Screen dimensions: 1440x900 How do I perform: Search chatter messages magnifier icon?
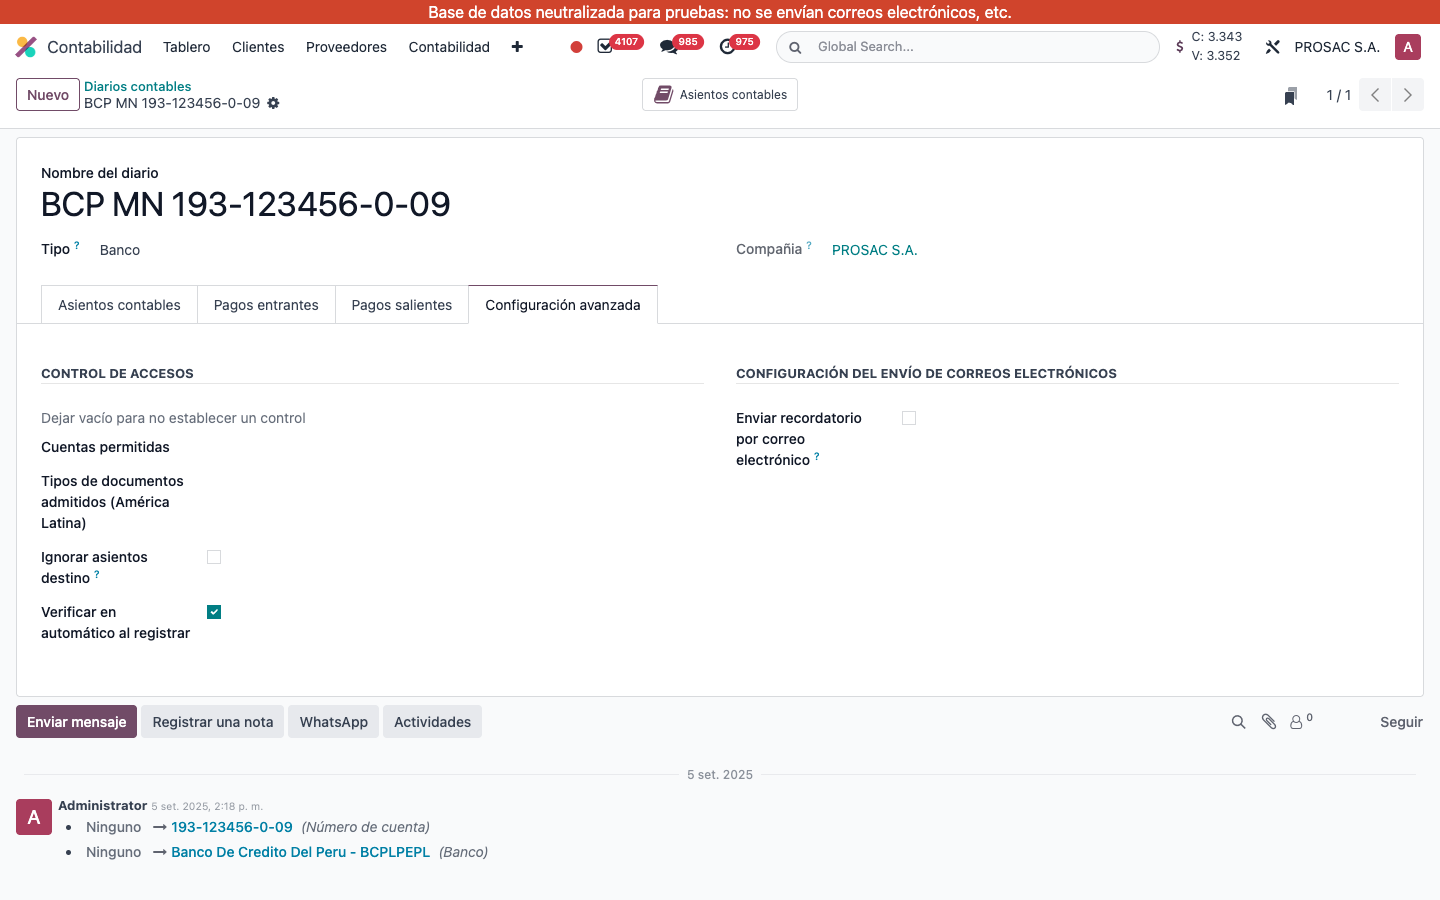coord(1238,722)
